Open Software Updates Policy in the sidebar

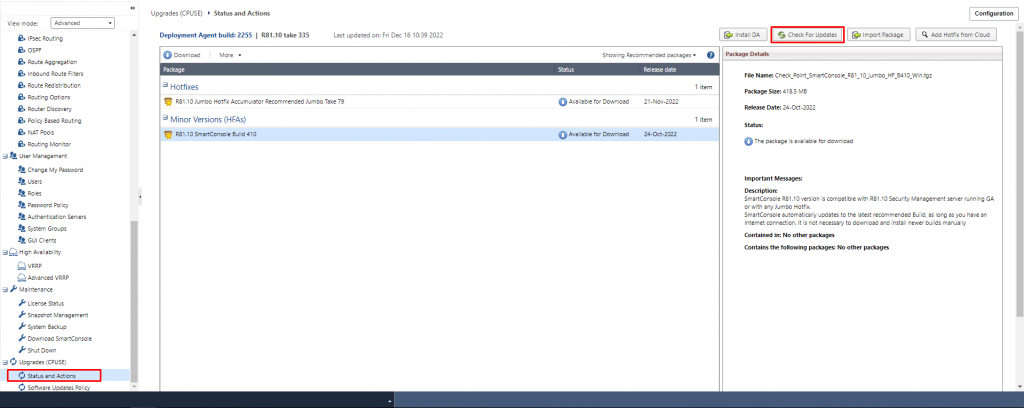coord(62,387)
